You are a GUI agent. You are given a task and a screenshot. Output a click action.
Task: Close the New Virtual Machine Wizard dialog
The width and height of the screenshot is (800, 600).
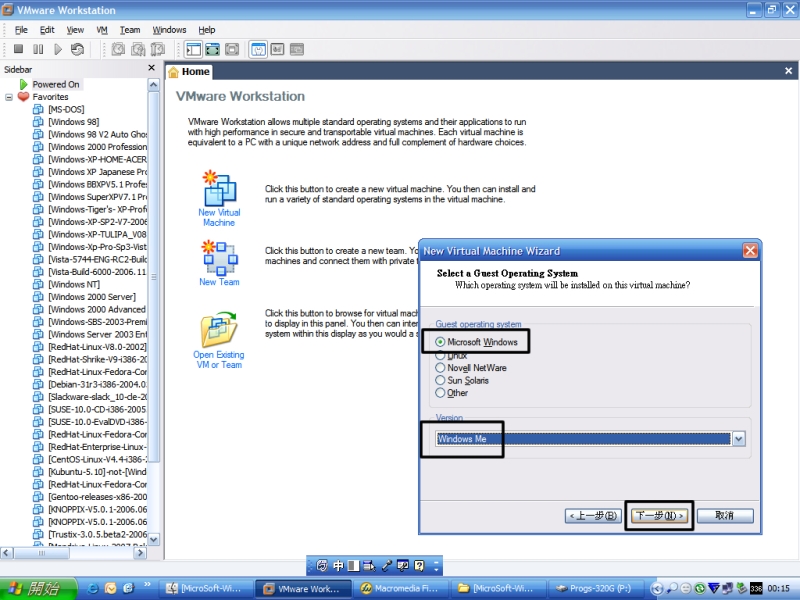[749, 251]
